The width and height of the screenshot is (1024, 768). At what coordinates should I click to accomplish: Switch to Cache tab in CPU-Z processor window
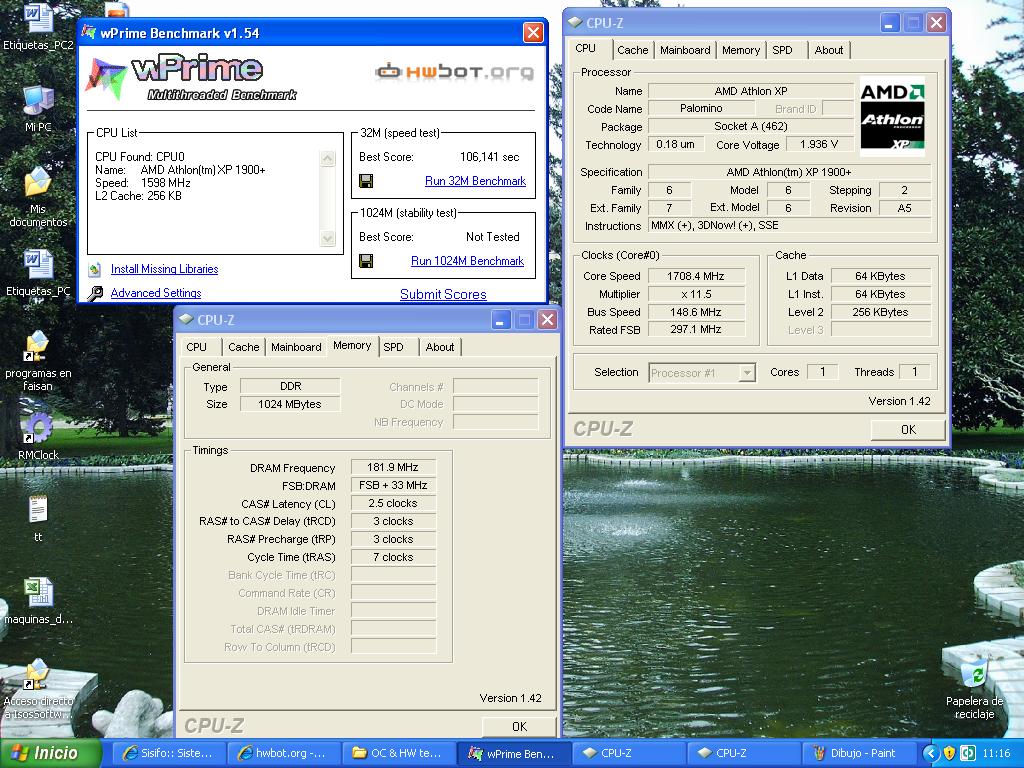(x=632, y=50)
